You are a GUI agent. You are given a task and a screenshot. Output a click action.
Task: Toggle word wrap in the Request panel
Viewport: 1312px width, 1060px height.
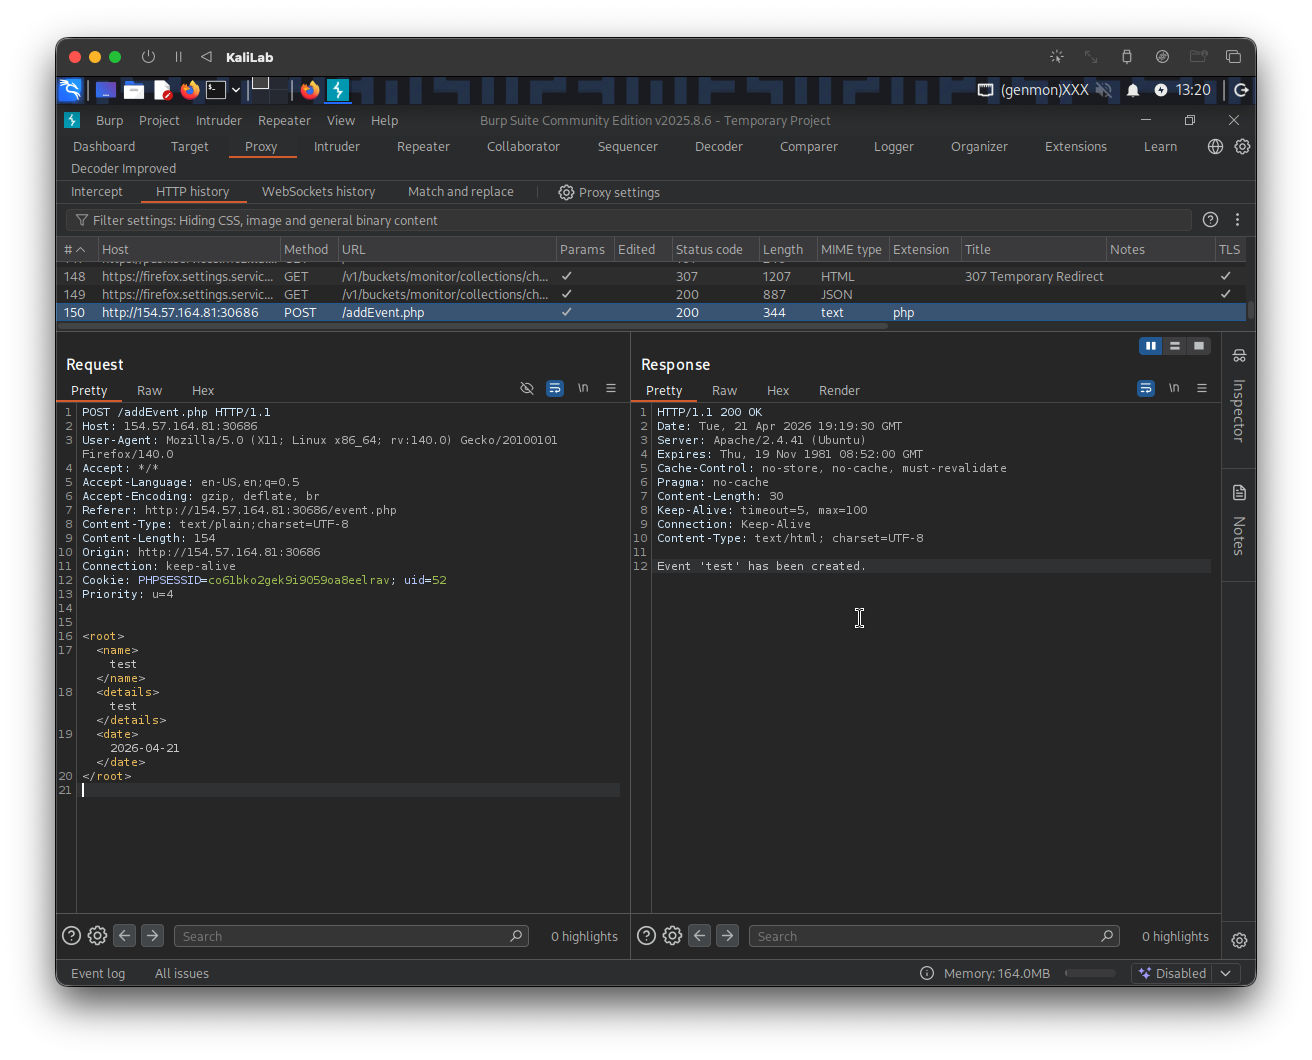(x=555, y=388)
